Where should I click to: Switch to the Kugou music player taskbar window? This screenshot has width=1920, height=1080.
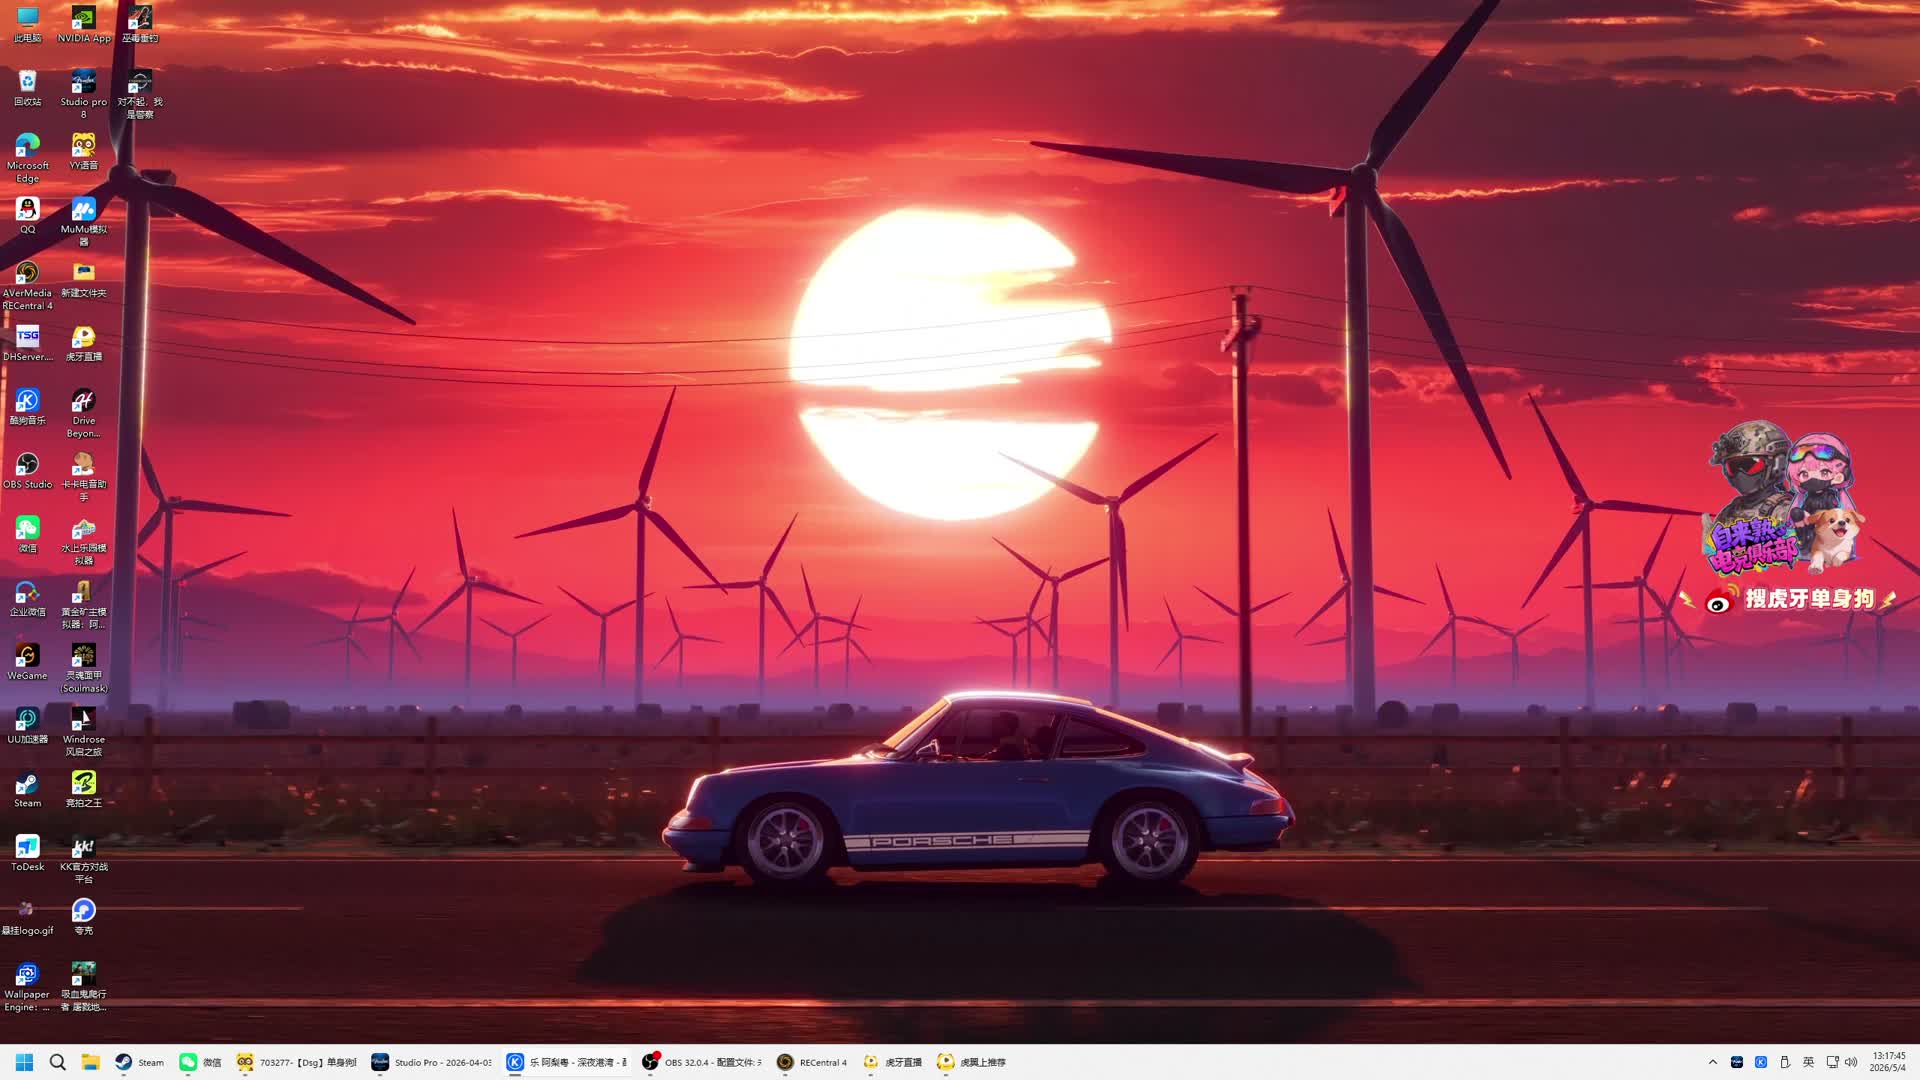[x=568, y=1062]
